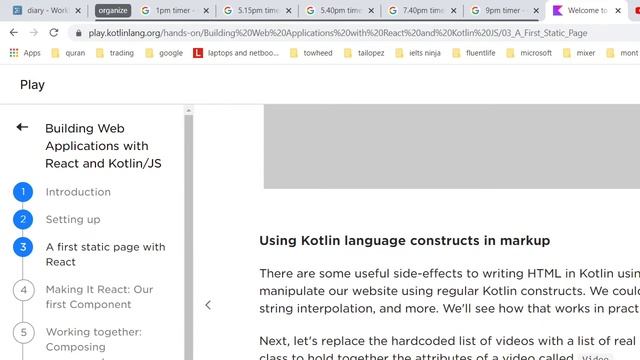Open the mixer bookmark folder
640x360 pixels.
(x=579, y=53)
